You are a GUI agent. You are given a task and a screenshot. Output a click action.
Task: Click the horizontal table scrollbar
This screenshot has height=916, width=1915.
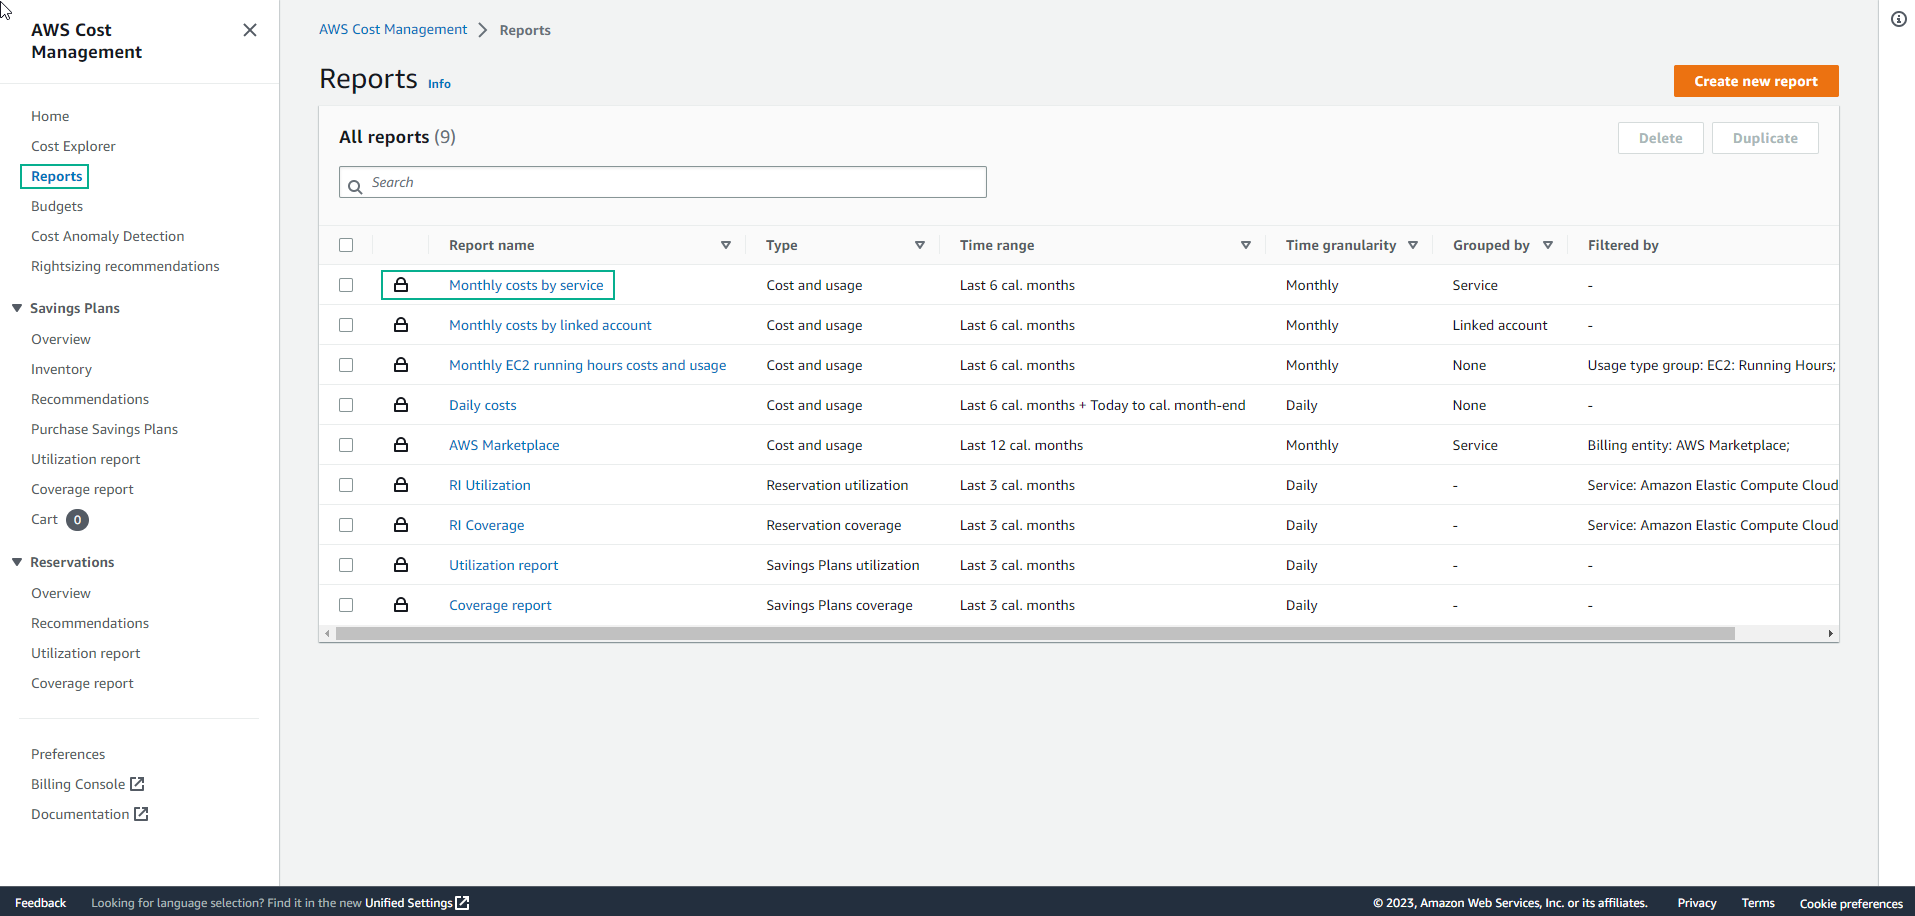pyautogui.click(x=1035, y=633)
